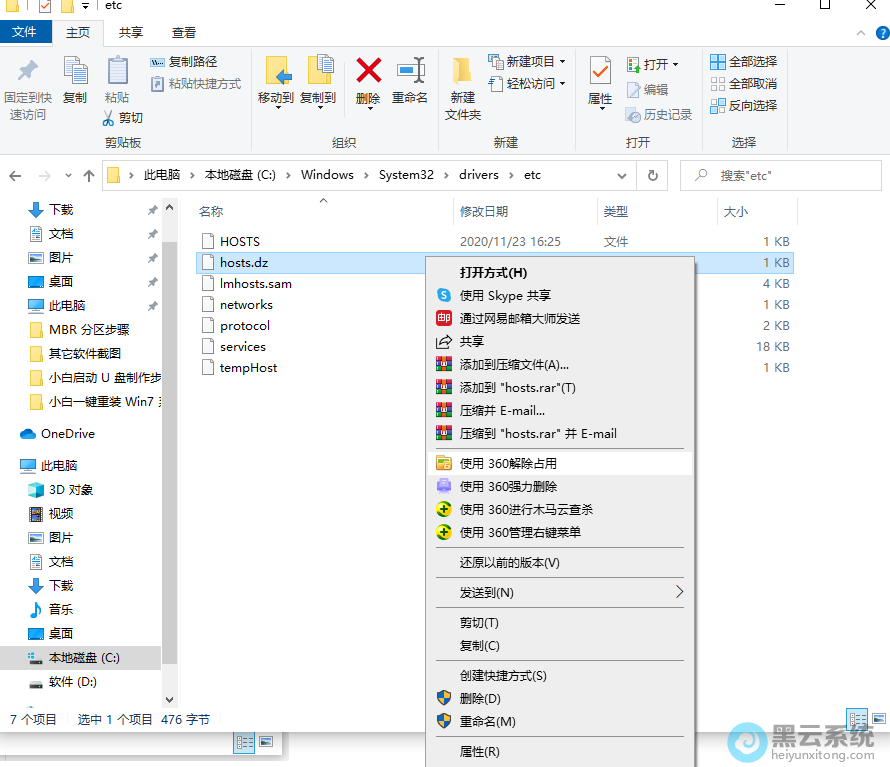Pin current folder with 固定到快速访问 icon
This screenshot has height=767, width=890.
(x=29, y=88)
